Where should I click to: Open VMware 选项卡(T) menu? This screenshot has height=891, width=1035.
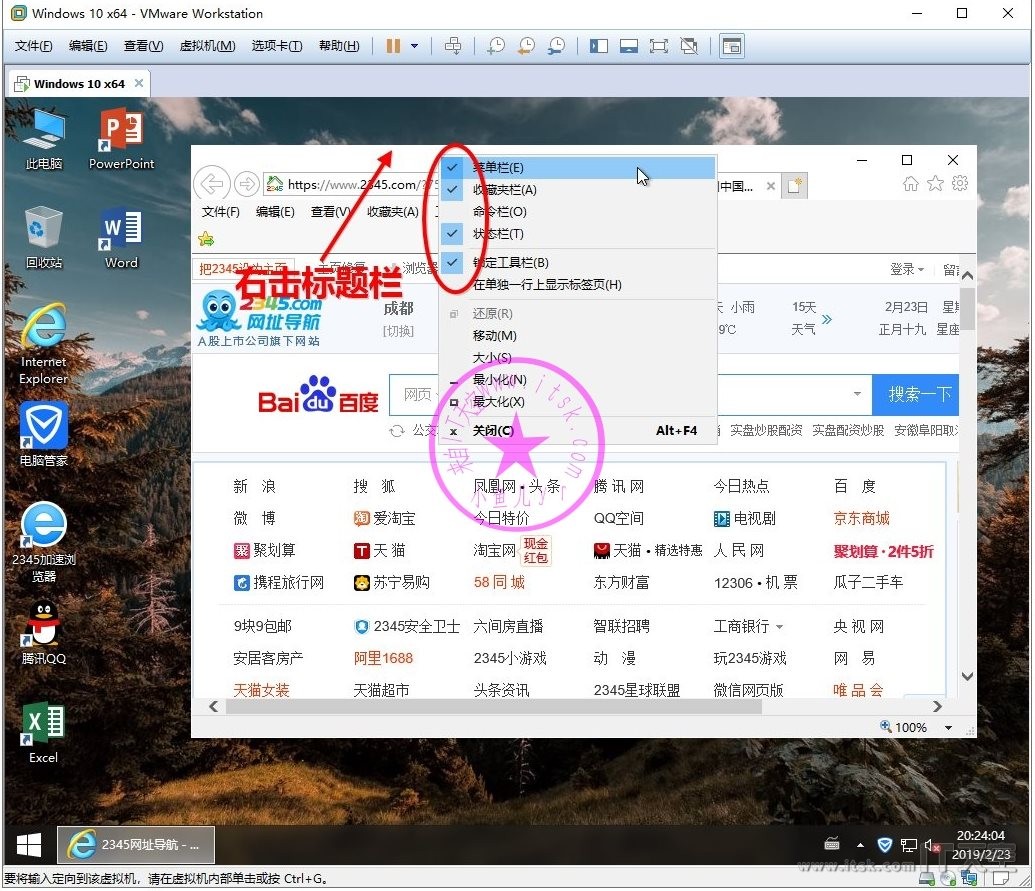coord(277,46)
